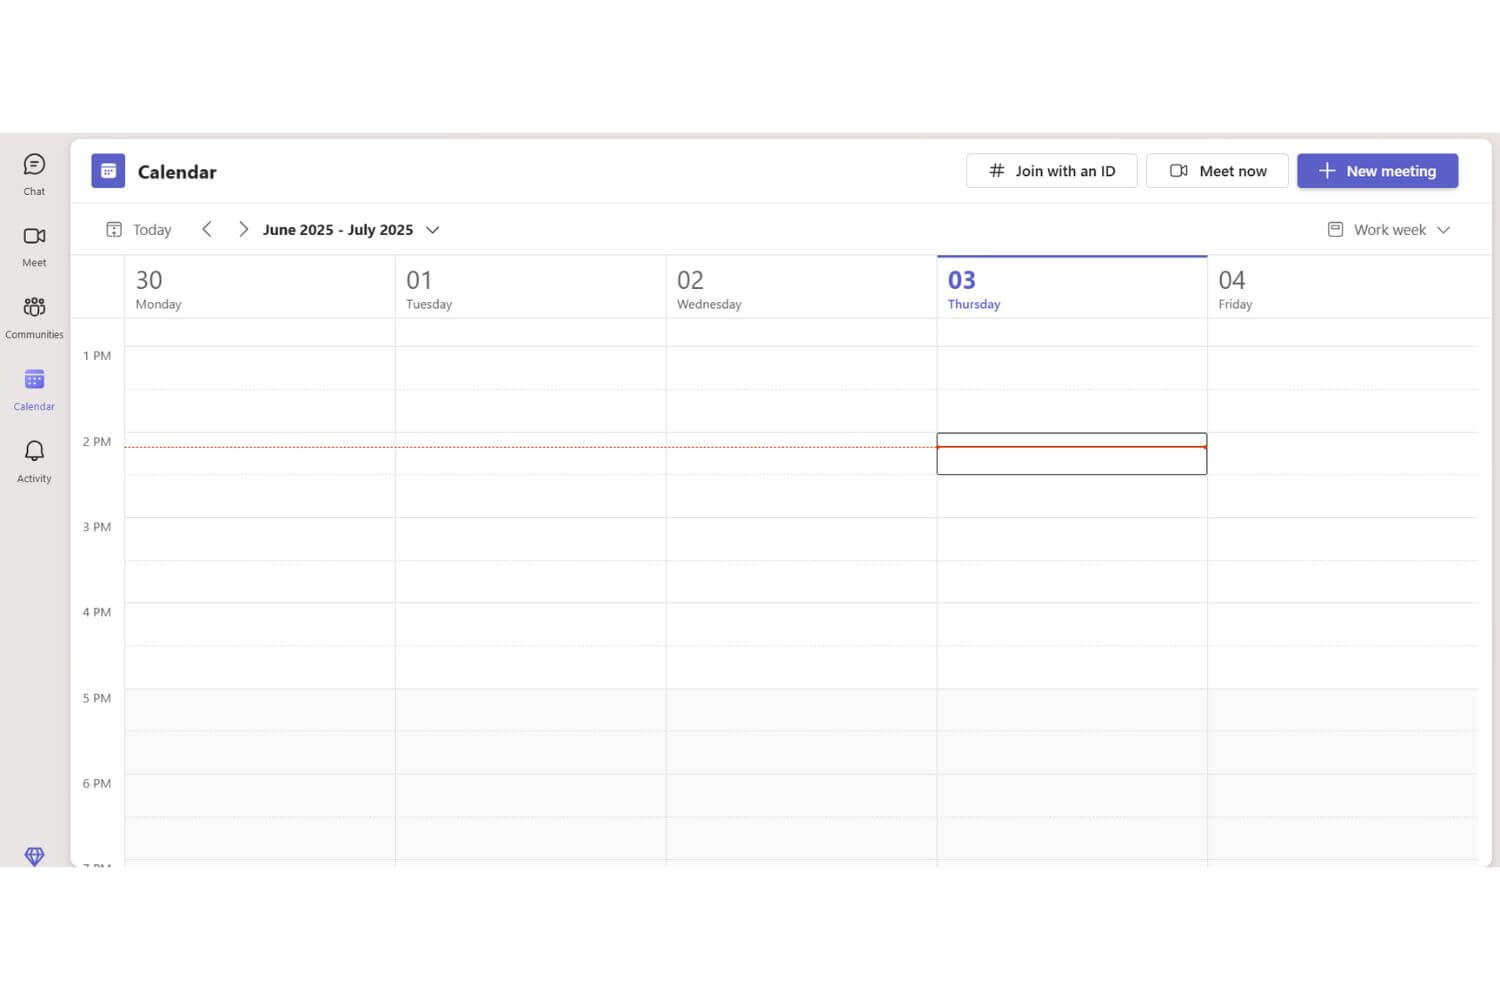This screenshot has width=1500, height=1000.
Task: Open the Meet section in sidebar
Action: pyautogui.click(x=34, y=246)
